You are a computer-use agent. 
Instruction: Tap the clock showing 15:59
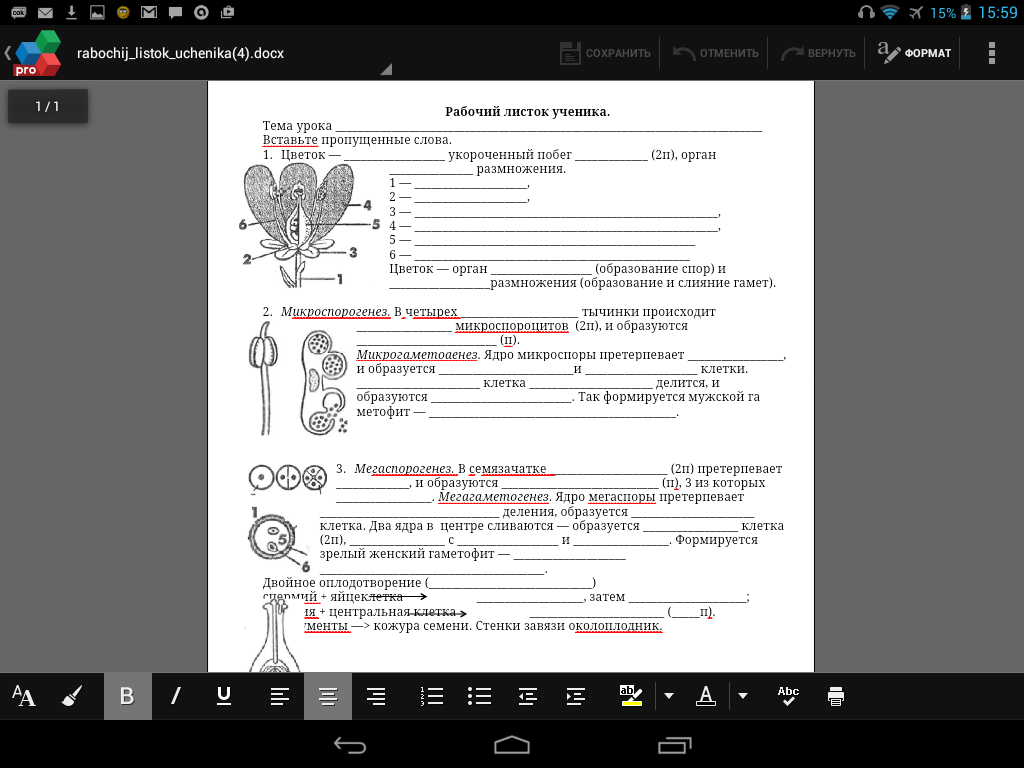(998, 13)
